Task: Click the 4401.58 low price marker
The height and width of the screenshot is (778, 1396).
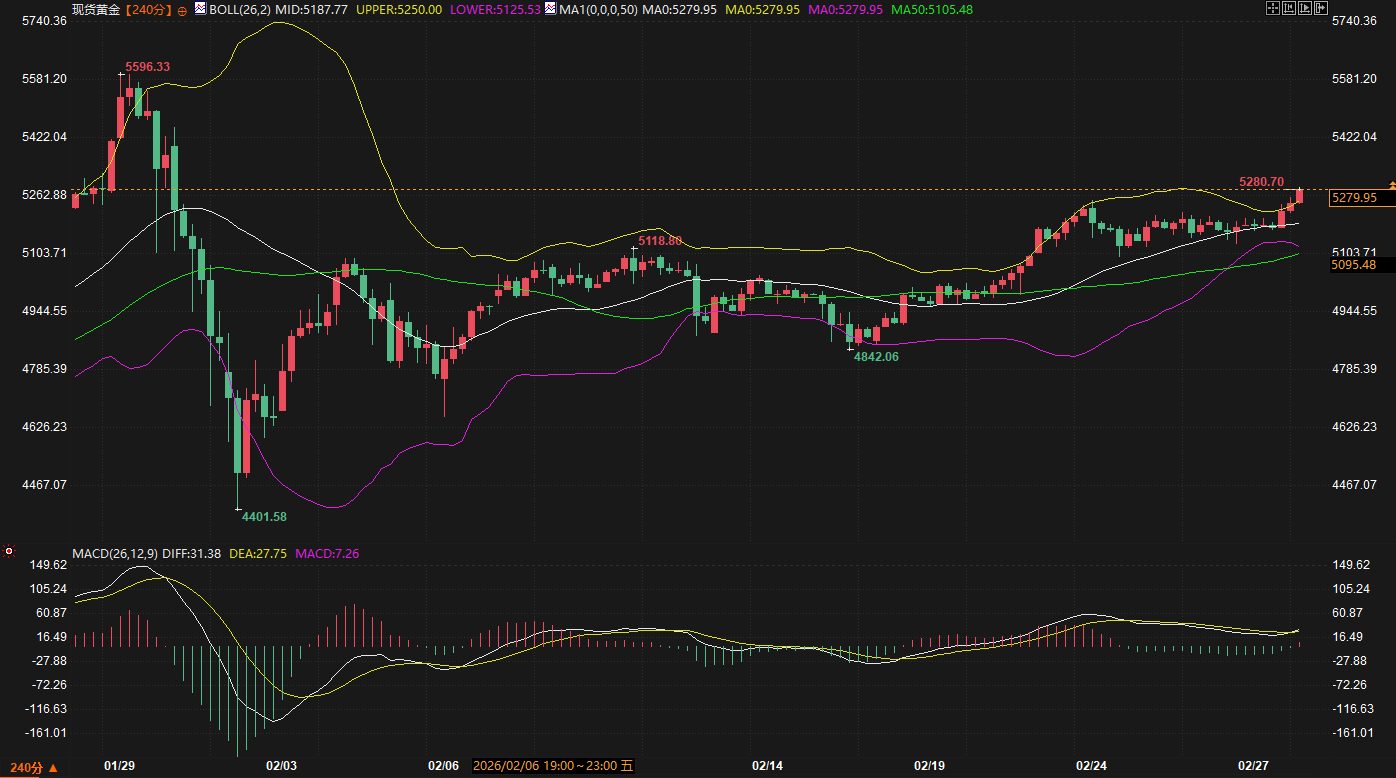Action: (264, 516)
